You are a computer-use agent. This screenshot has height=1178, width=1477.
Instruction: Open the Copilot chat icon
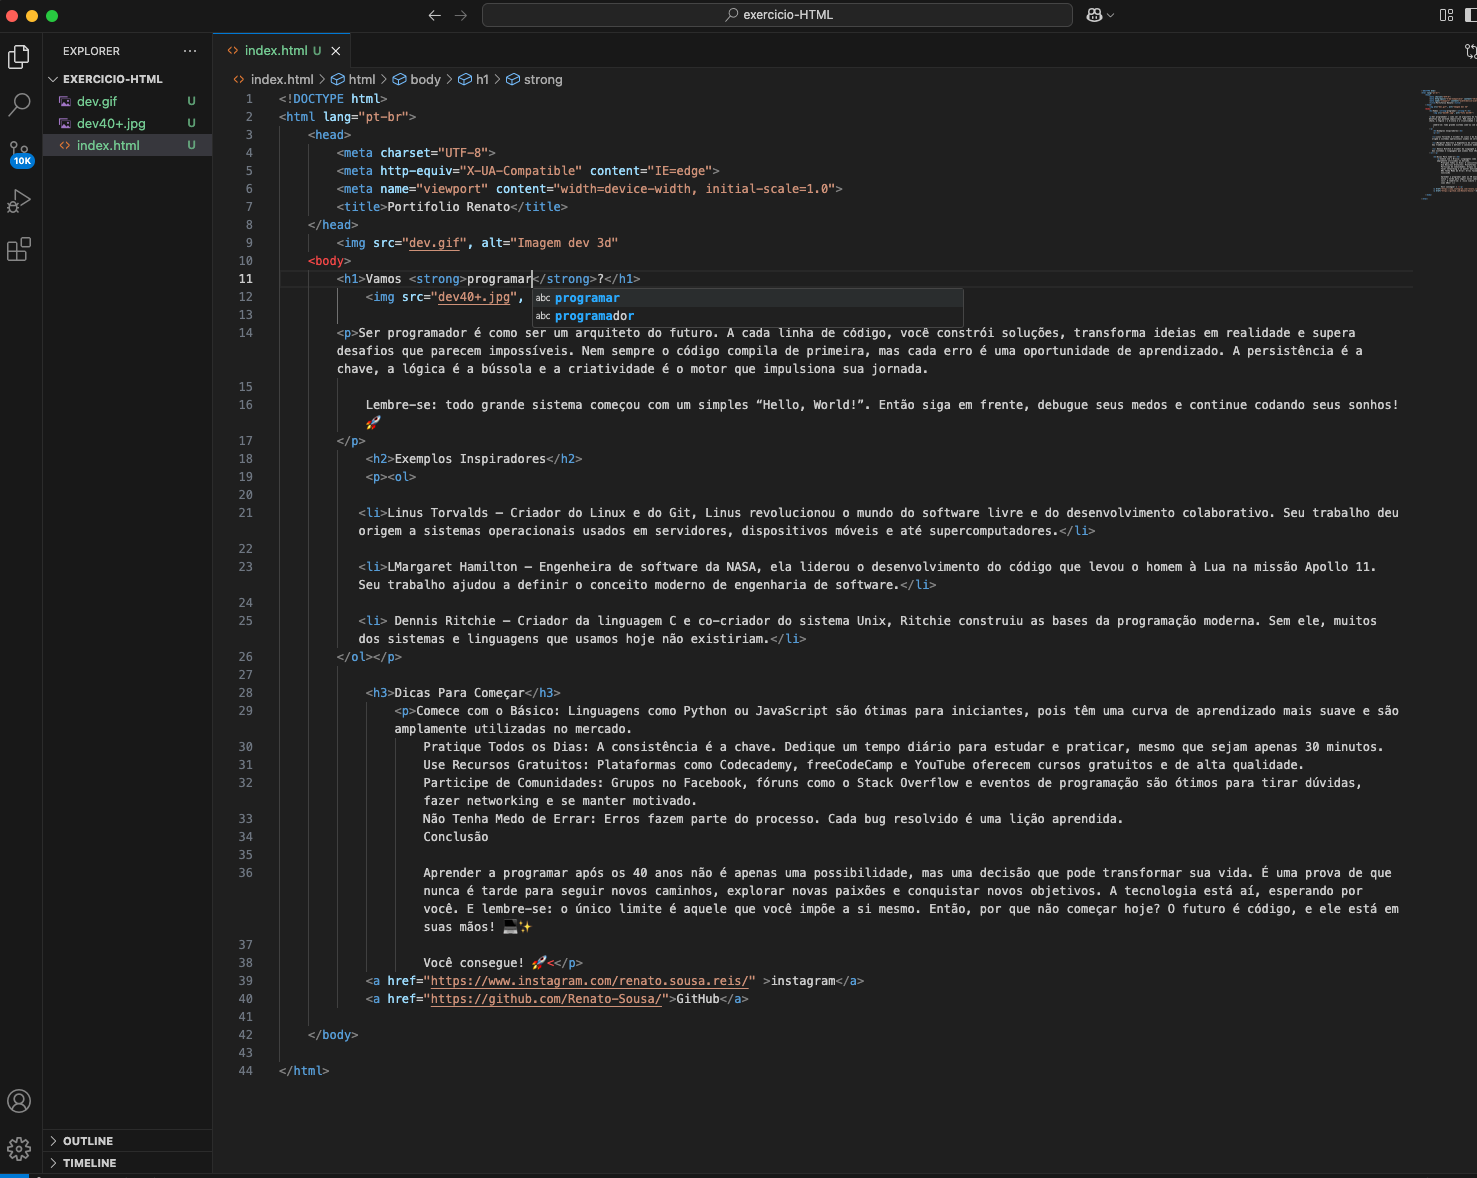point(1094,15)
